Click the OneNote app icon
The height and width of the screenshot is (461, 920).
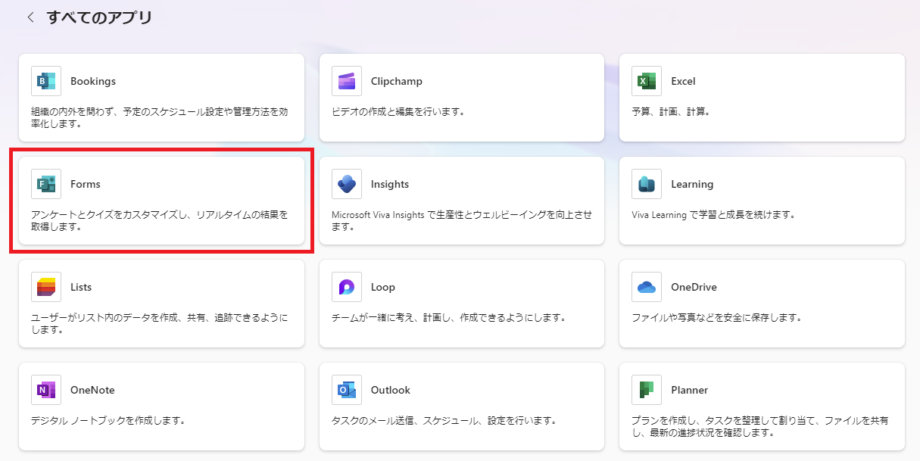point(46,390)
